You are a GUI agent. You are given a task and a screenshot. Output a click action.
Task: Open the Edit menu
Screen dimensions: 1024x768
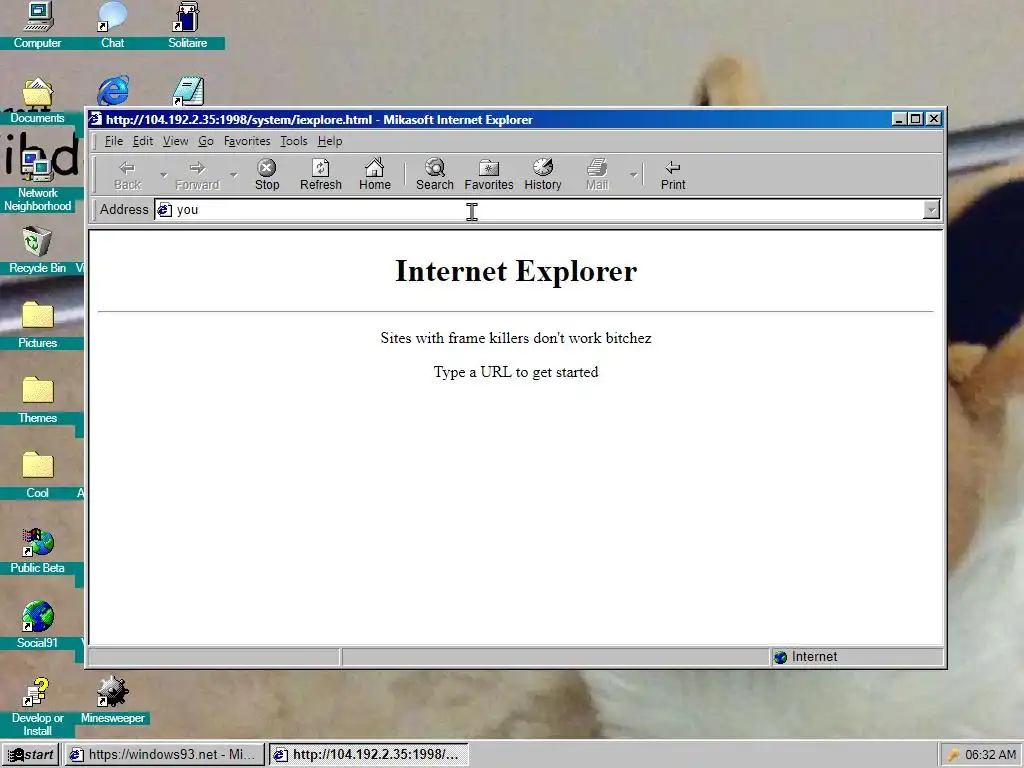[x=142, y=141]
